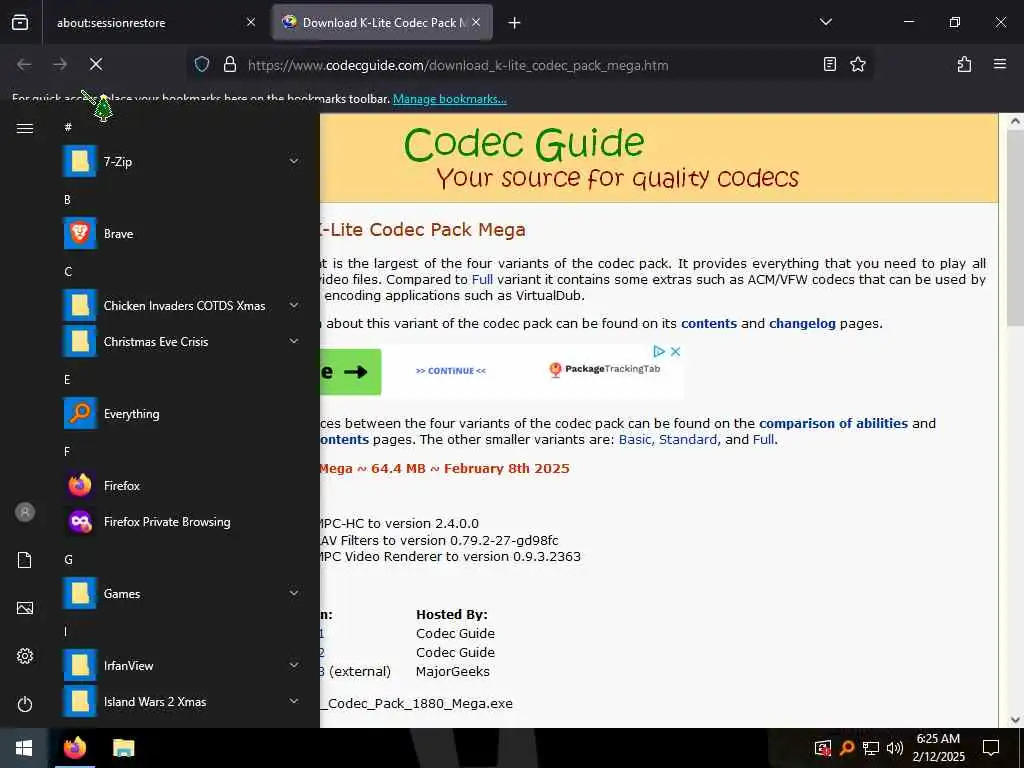Image resolution: width=1024 pixels, height=768 pixels.
Task: Open tracking protection shield icon
Action: click(202, 65)
